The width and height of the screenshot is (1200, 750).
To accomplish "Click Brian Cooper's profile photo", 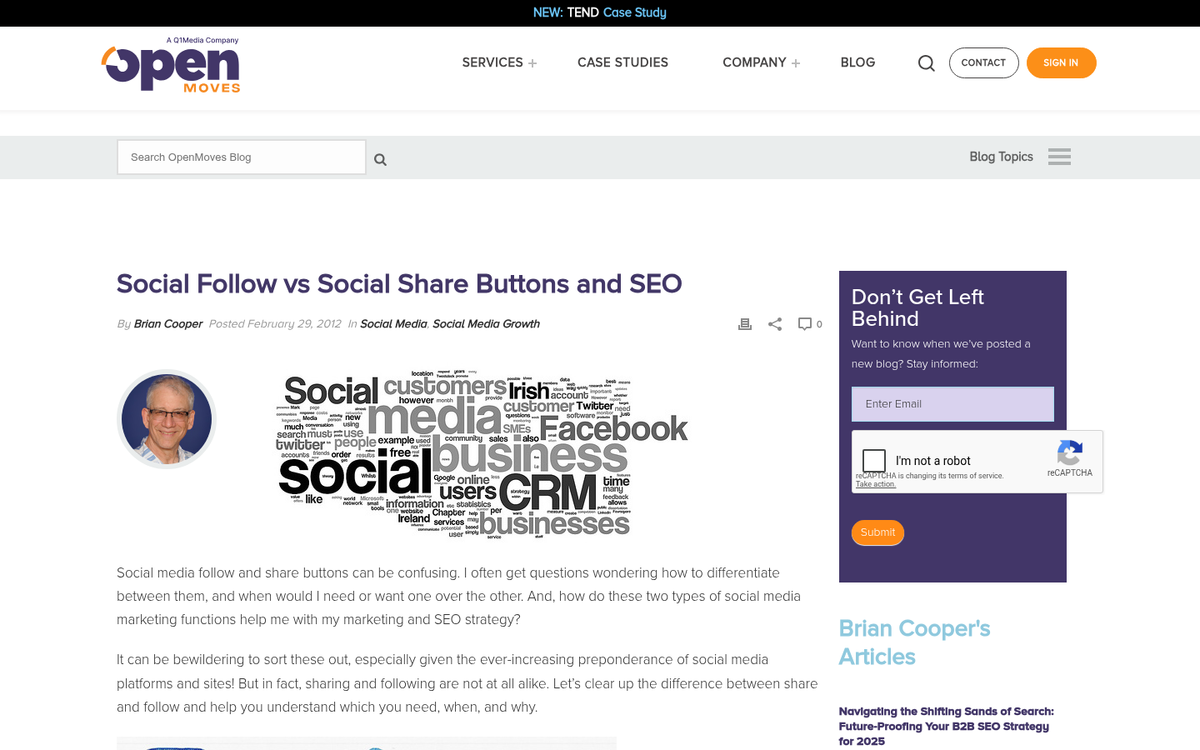I will pos(166,419).
